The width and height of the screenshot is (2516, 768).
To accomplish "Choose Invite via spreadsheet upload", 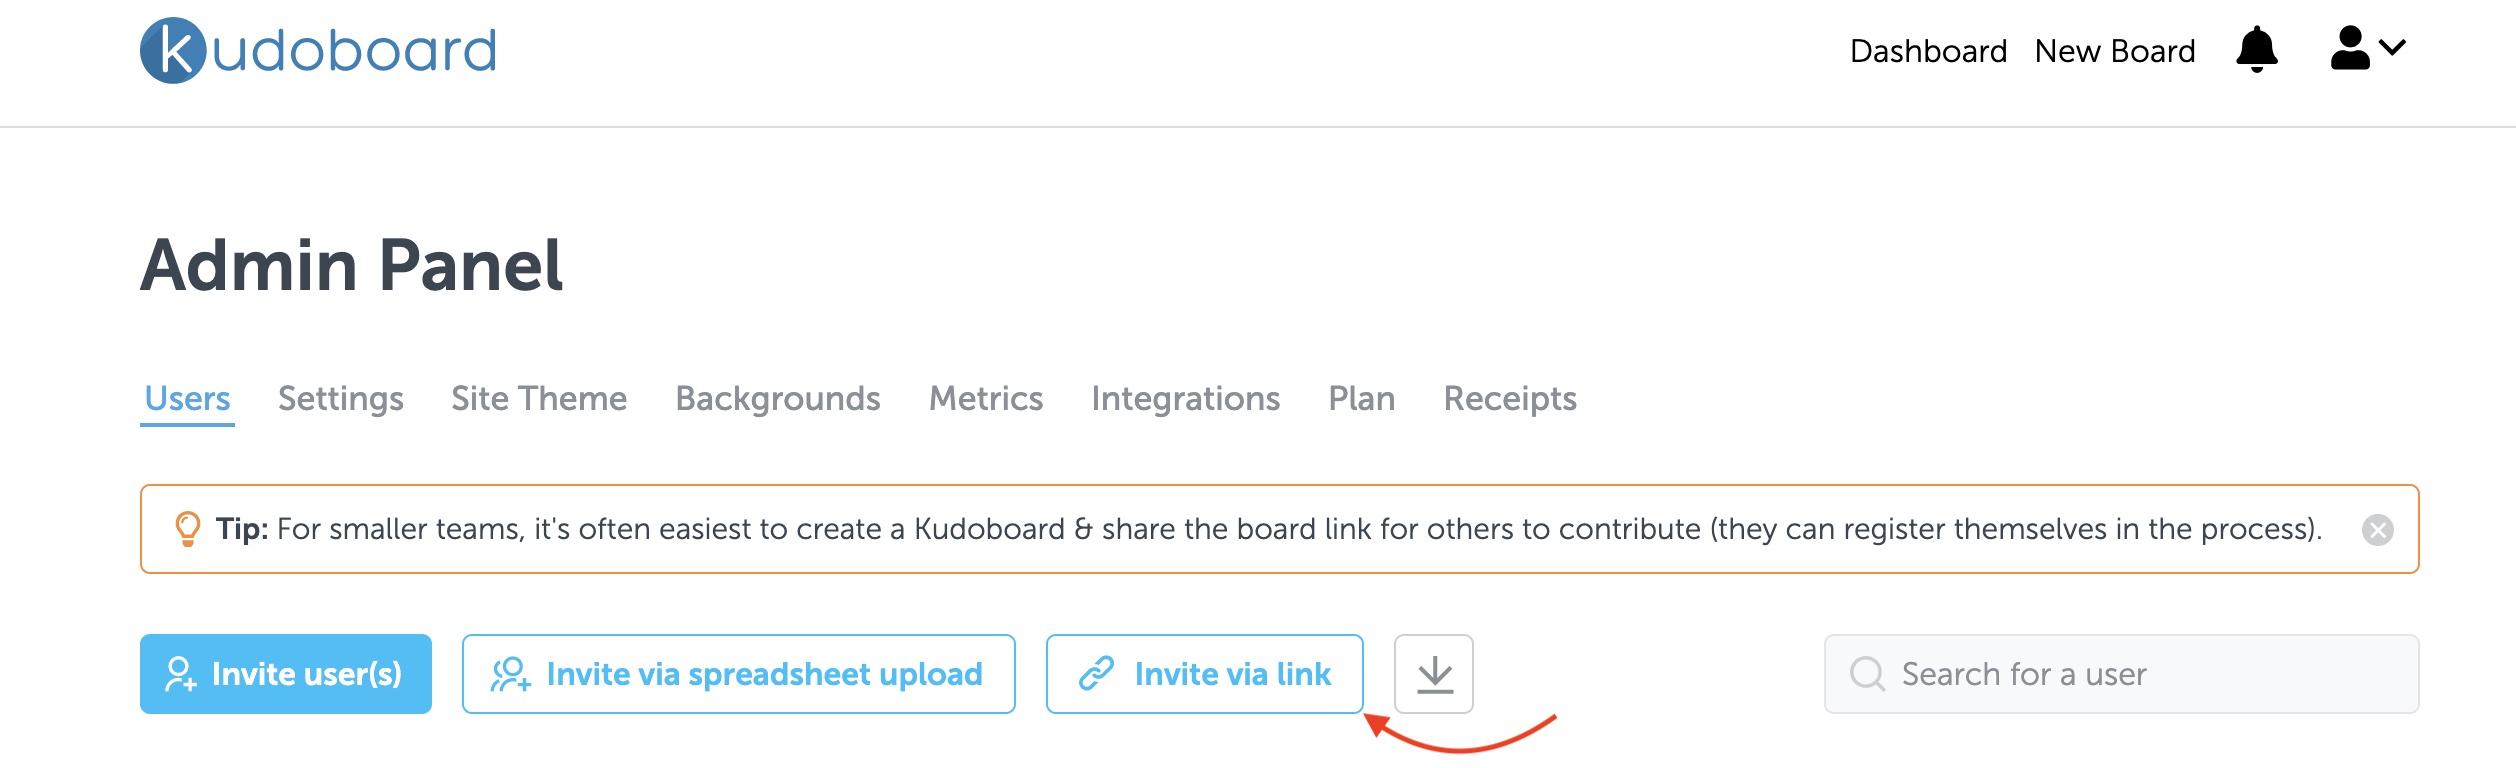I will [x=739, y=674].
